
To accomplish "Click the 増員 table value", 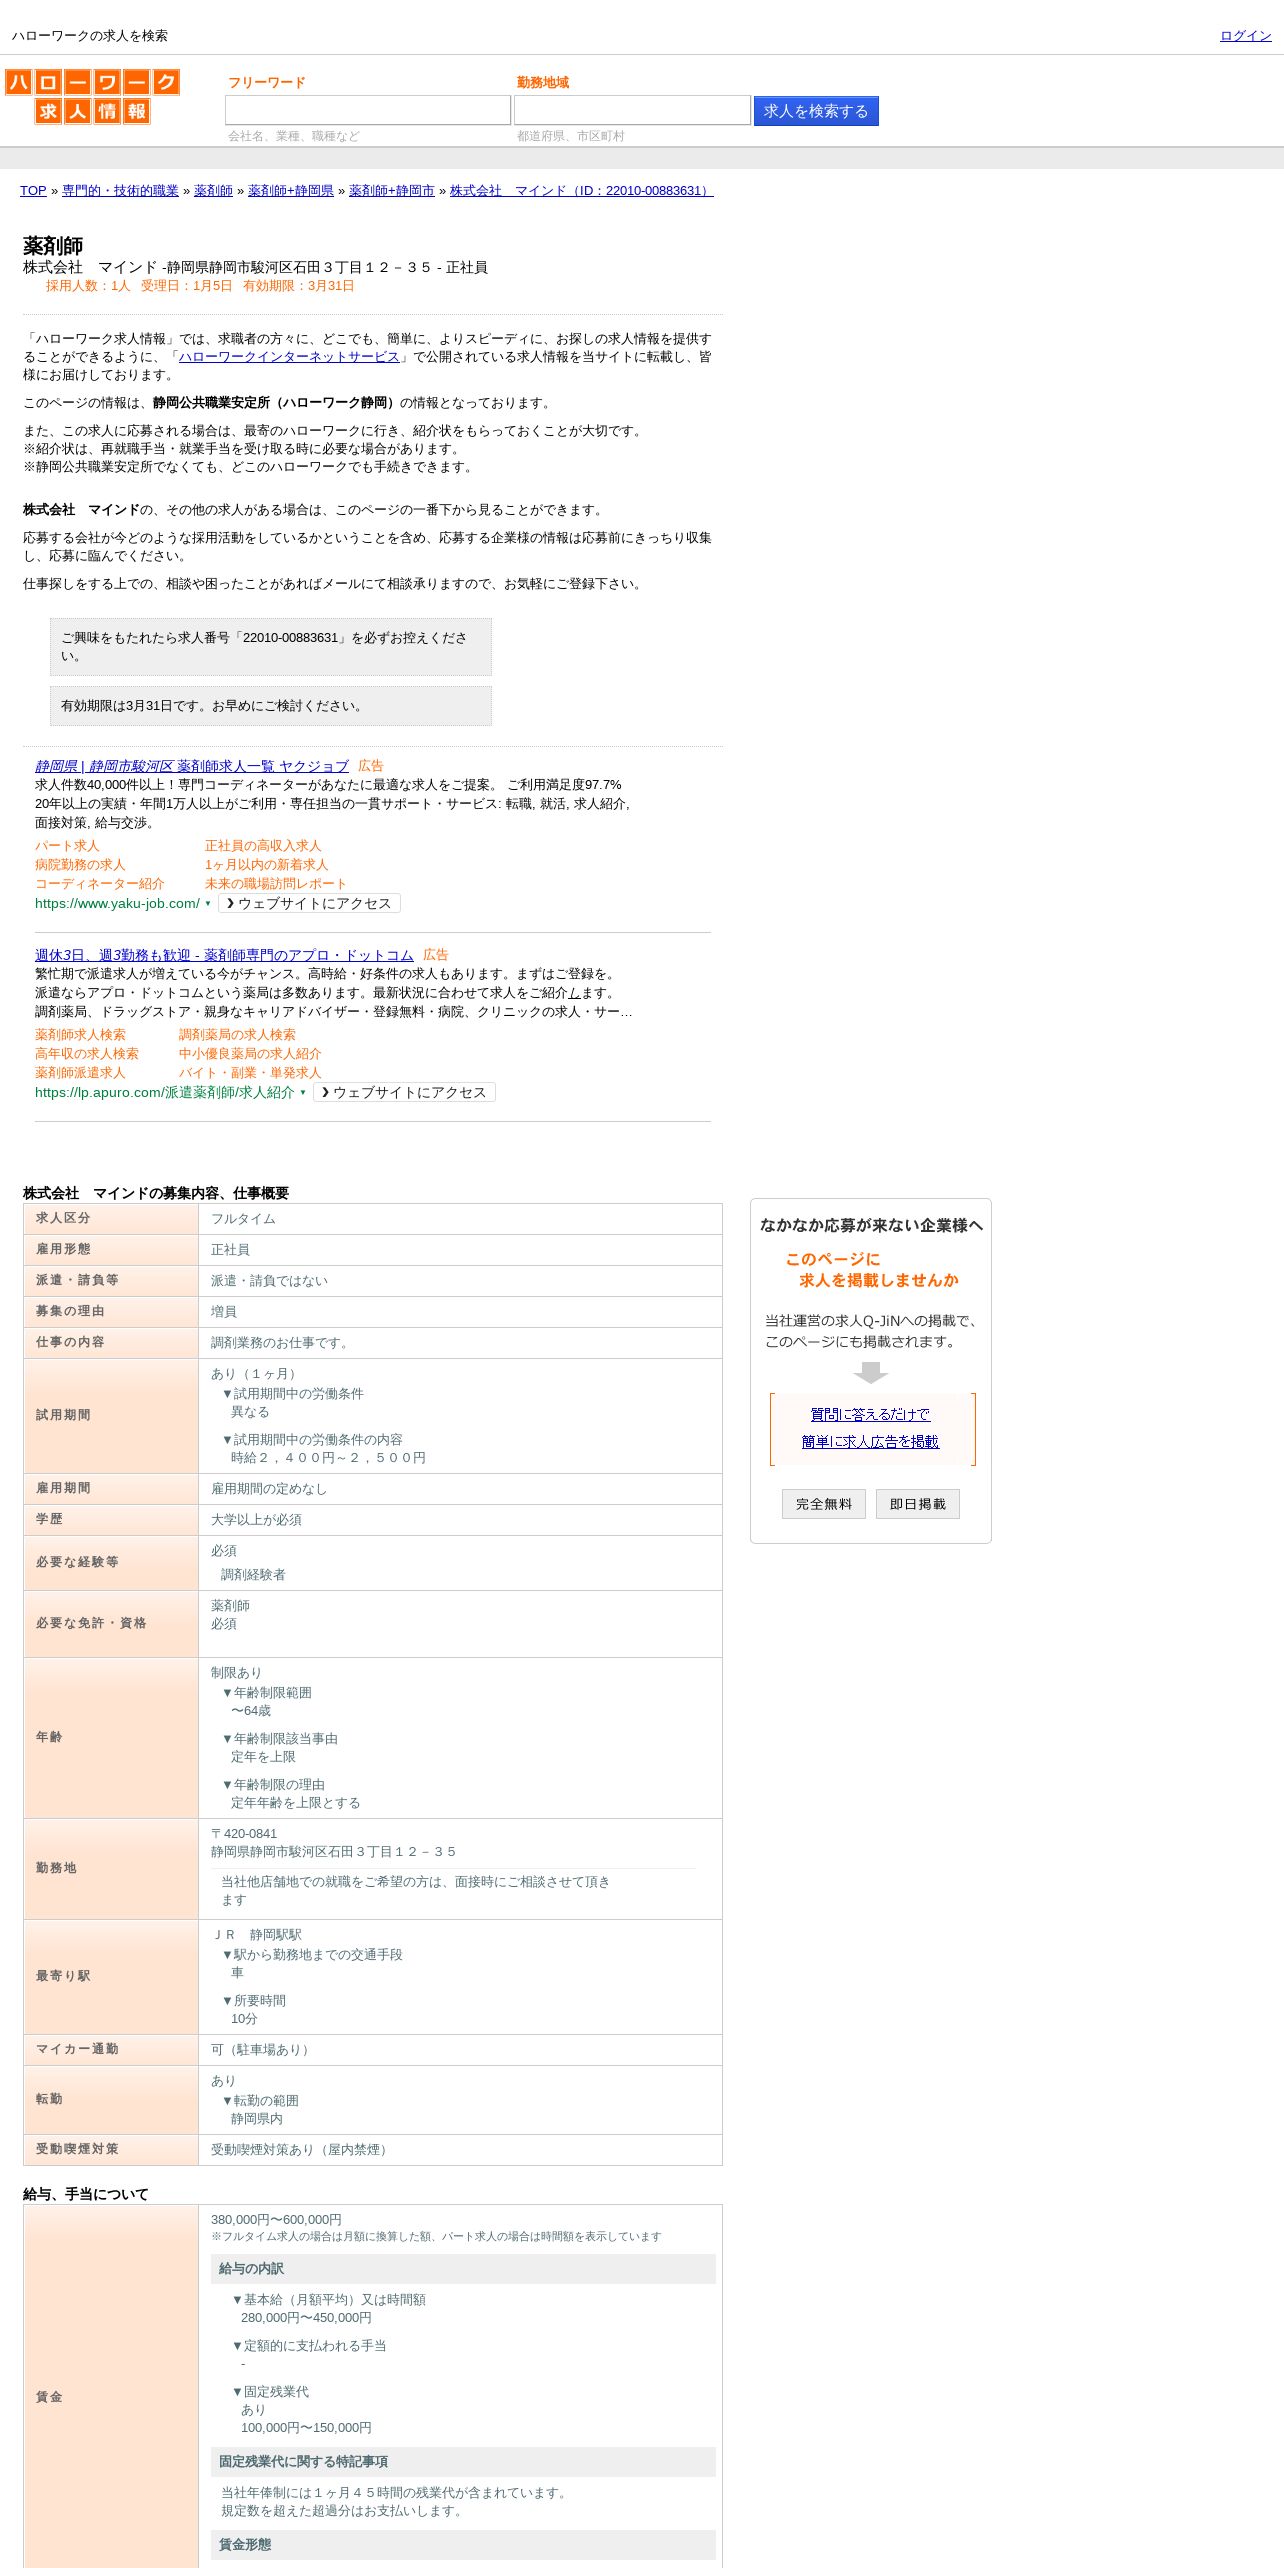I will [x=224, y=1312].
